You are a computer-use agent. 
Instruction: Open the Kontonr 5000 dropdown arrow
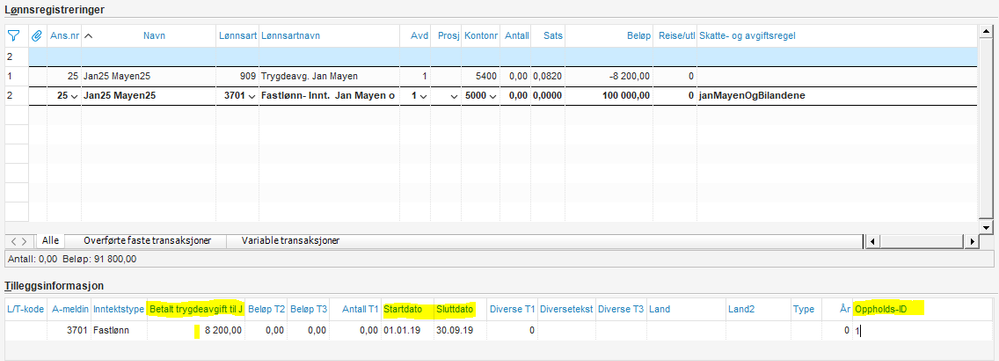(x=492, y=96)
